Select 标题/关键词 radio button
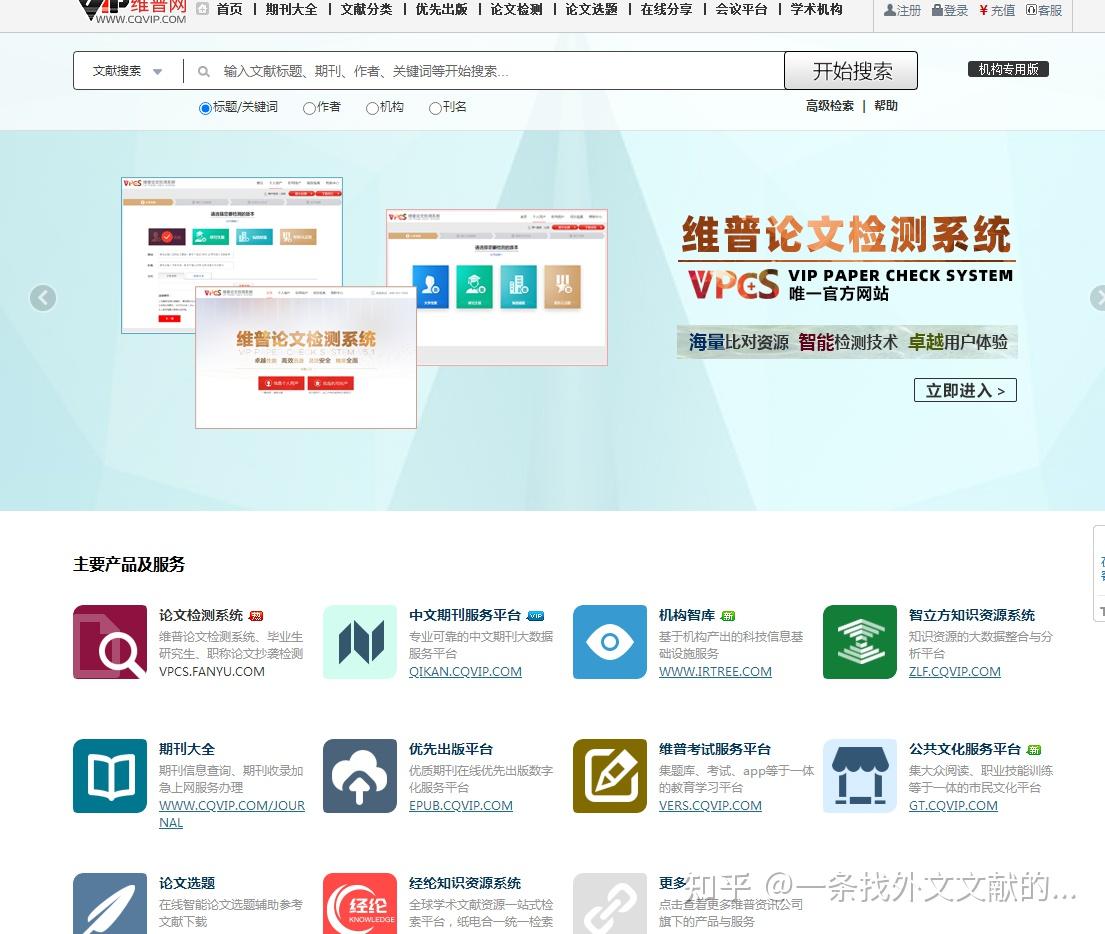The height and width of the screenshot is (934, 1105). (205, 108)
